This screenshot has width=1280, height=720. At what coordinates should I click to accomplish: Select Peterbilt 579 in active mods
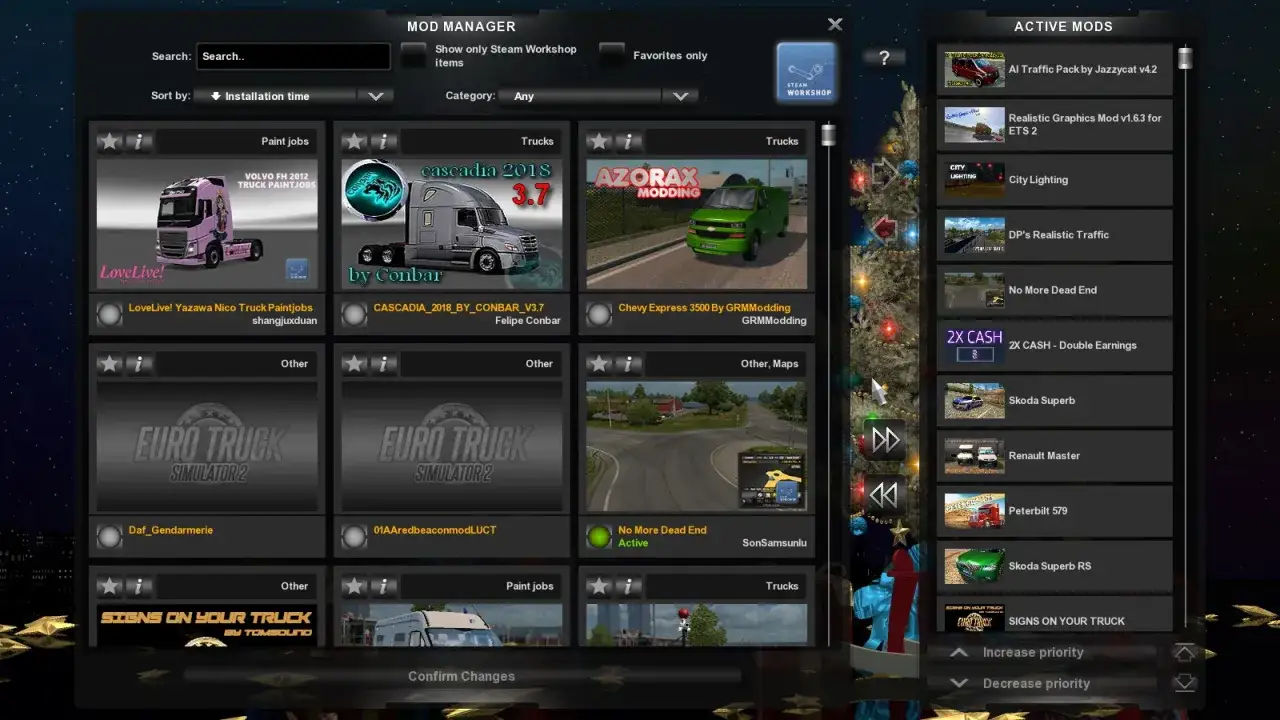(x=1054, y=510)
